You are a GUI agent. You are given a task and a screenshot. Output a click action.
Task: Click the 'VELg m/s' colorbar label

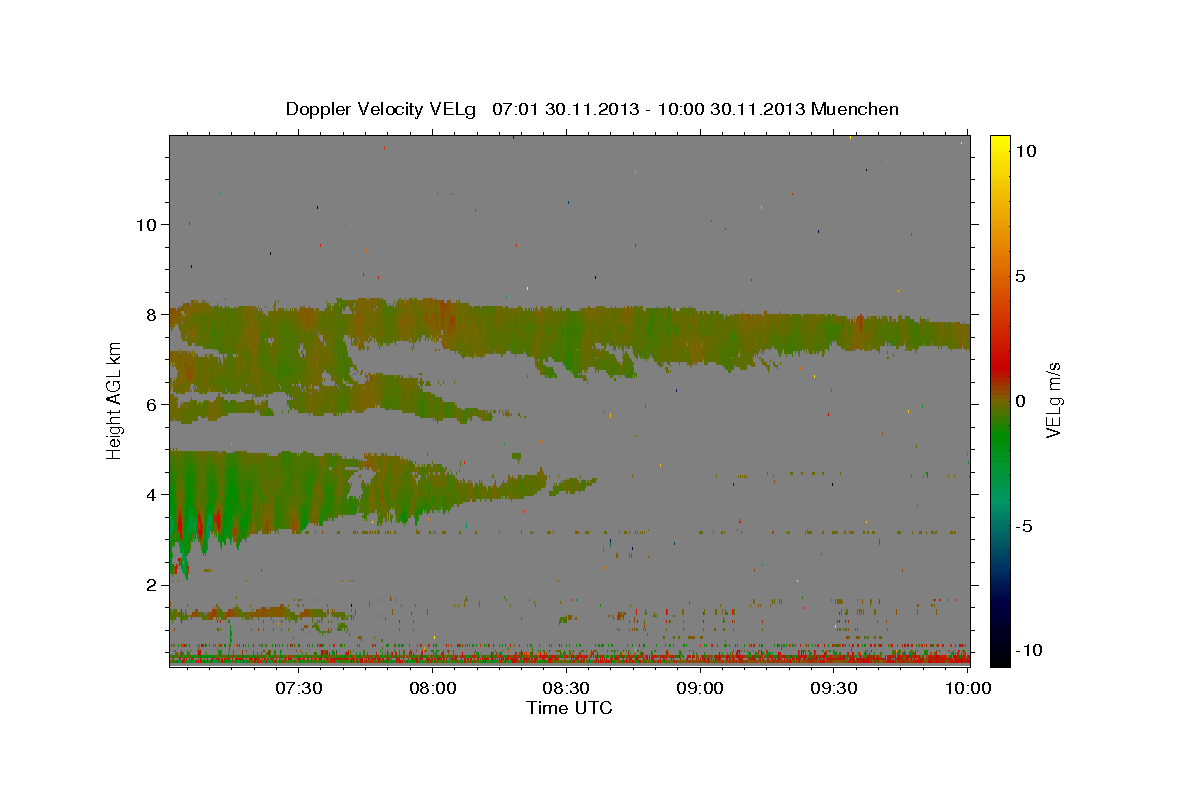tap(1053, 401)
